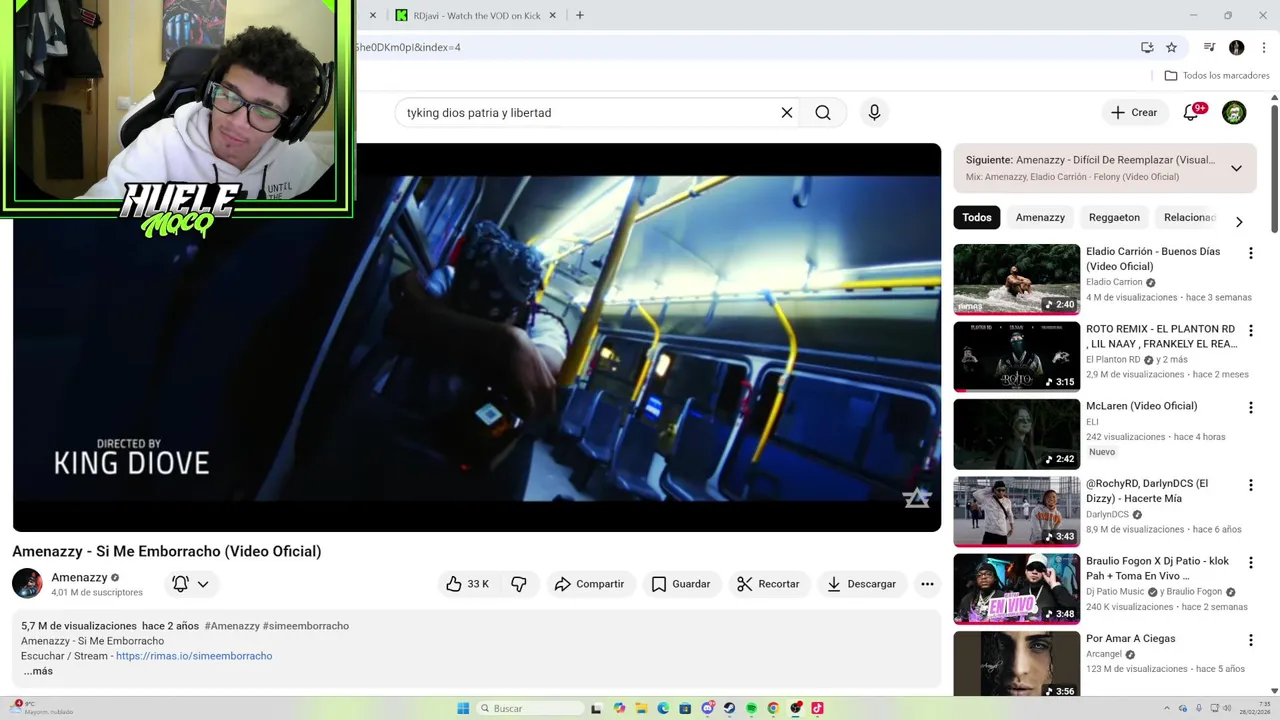Viewport: 1280px width, 720px height.
Task: Open Discord from the taskbar
Action: click(x=708, y=708)
